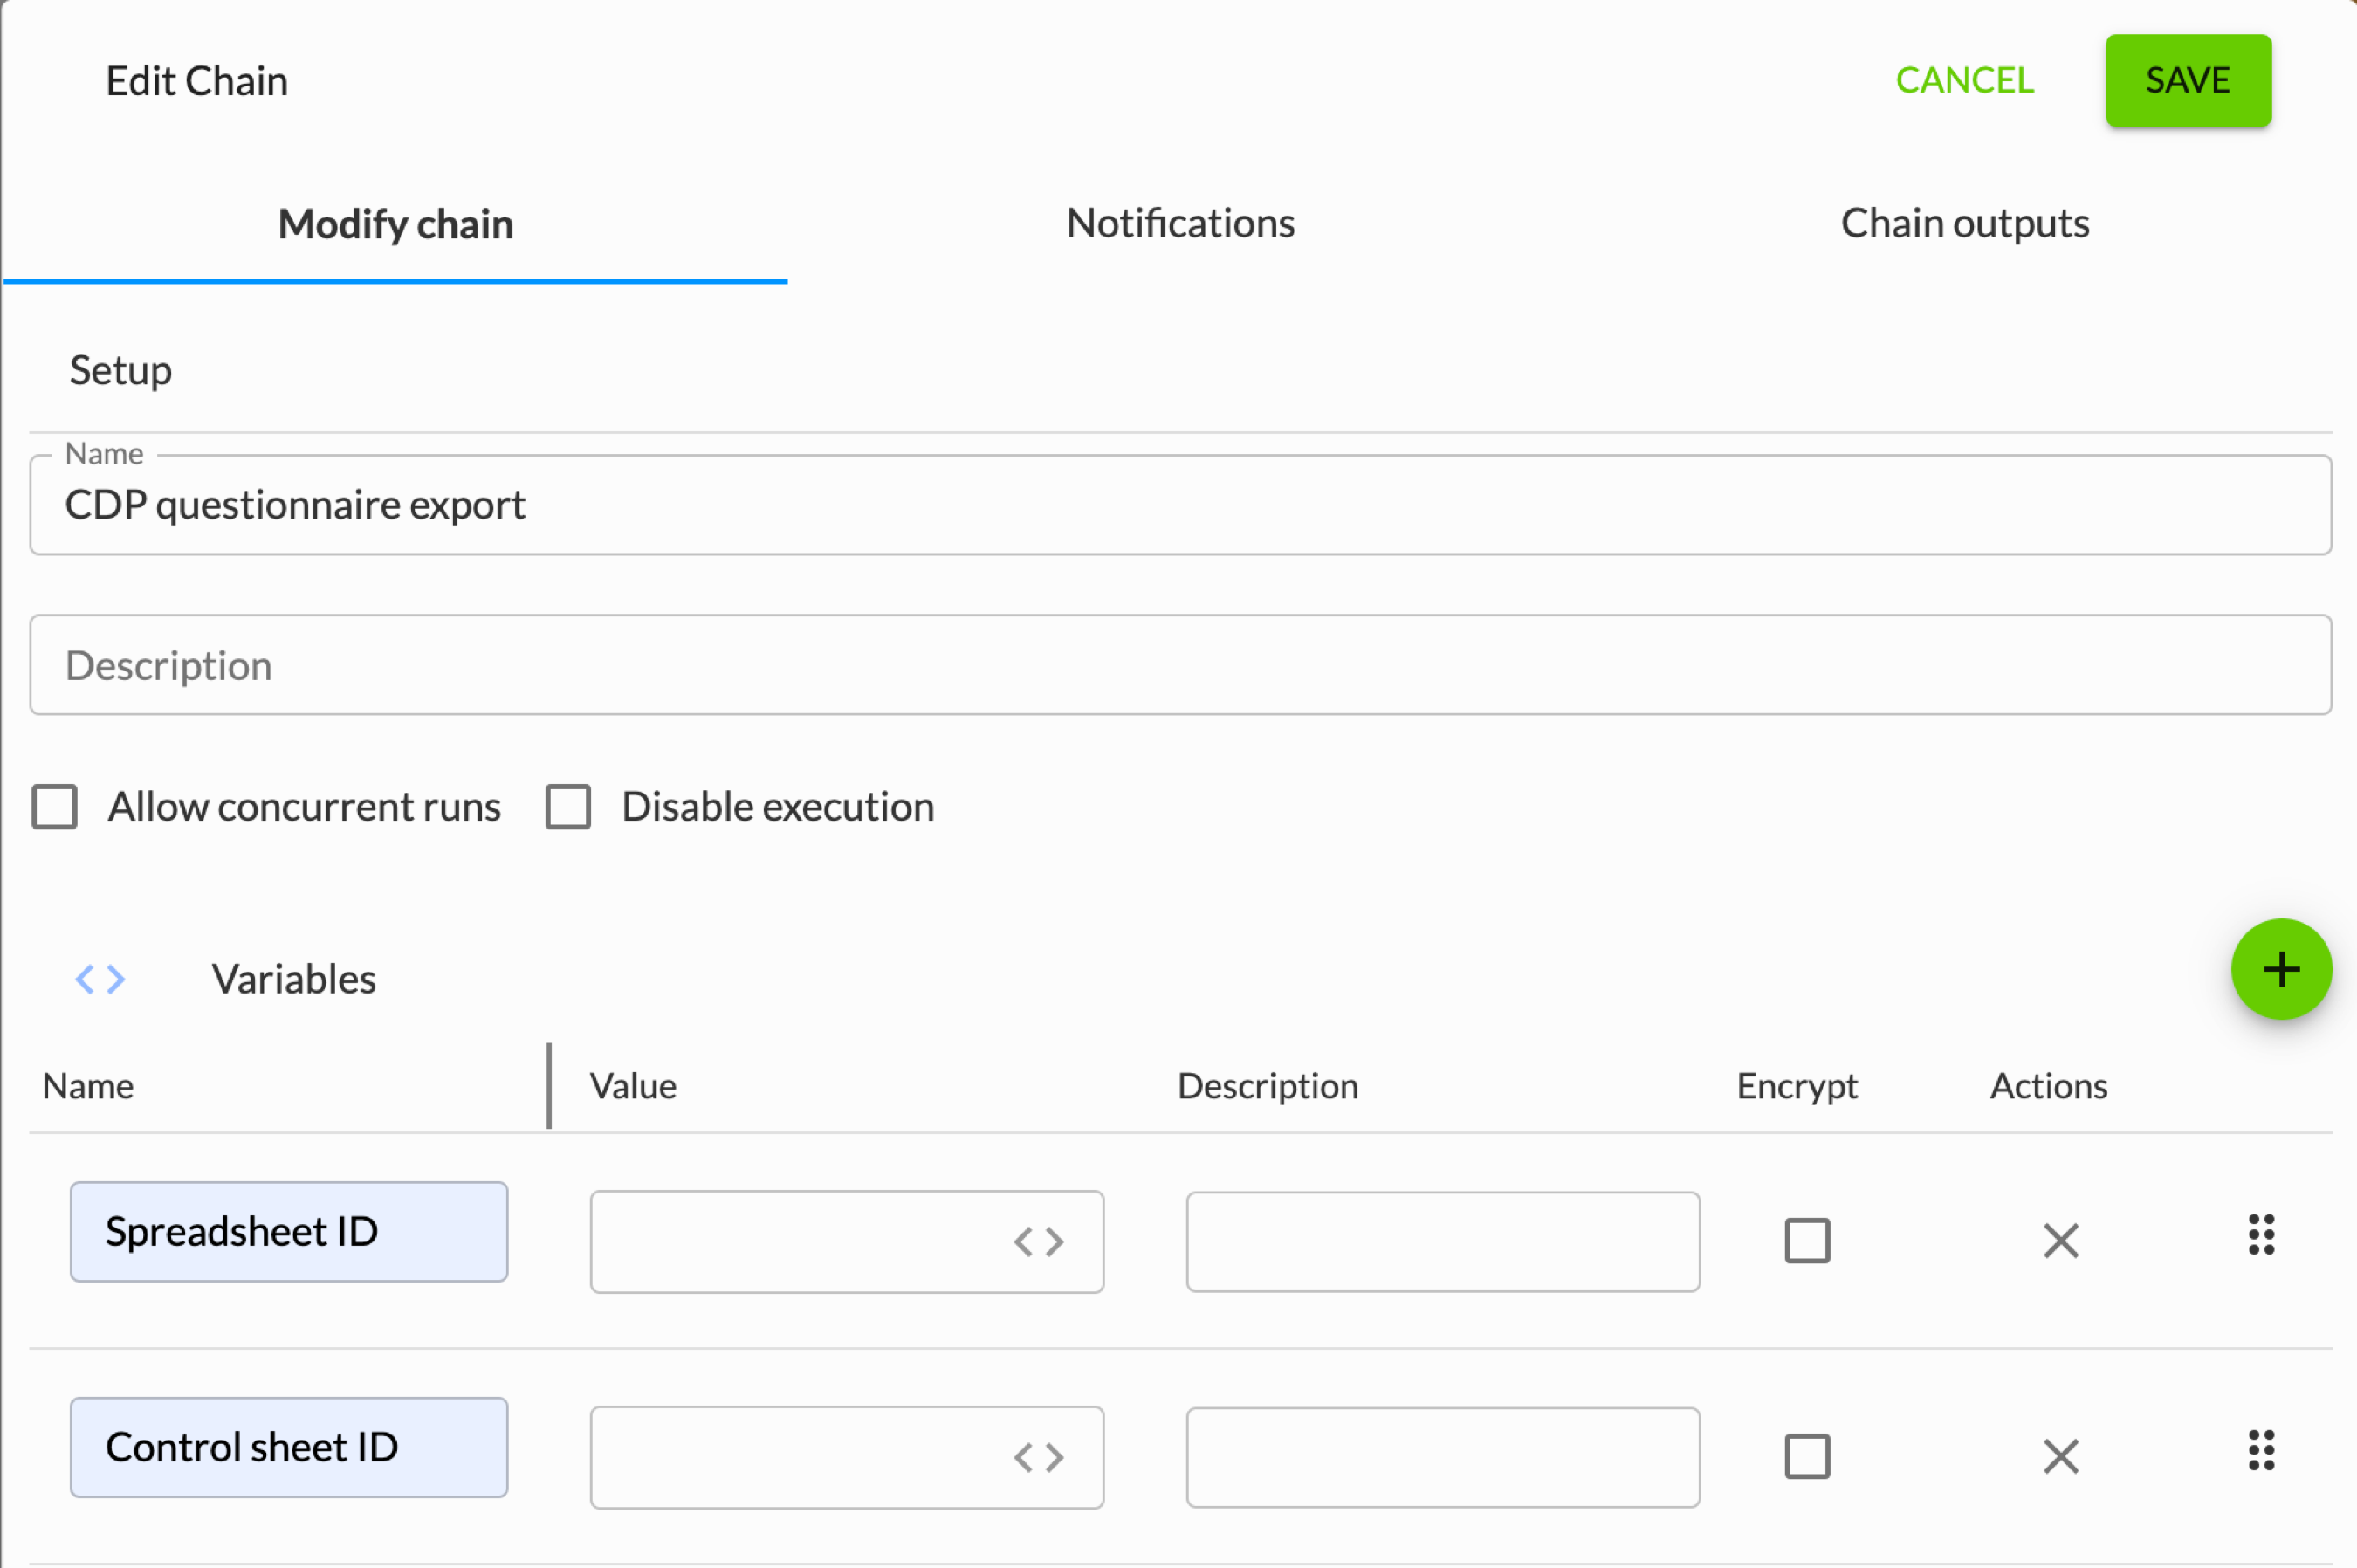Click the Spreadsheet ID description field
2357x1568 pixels.
1442,1241
